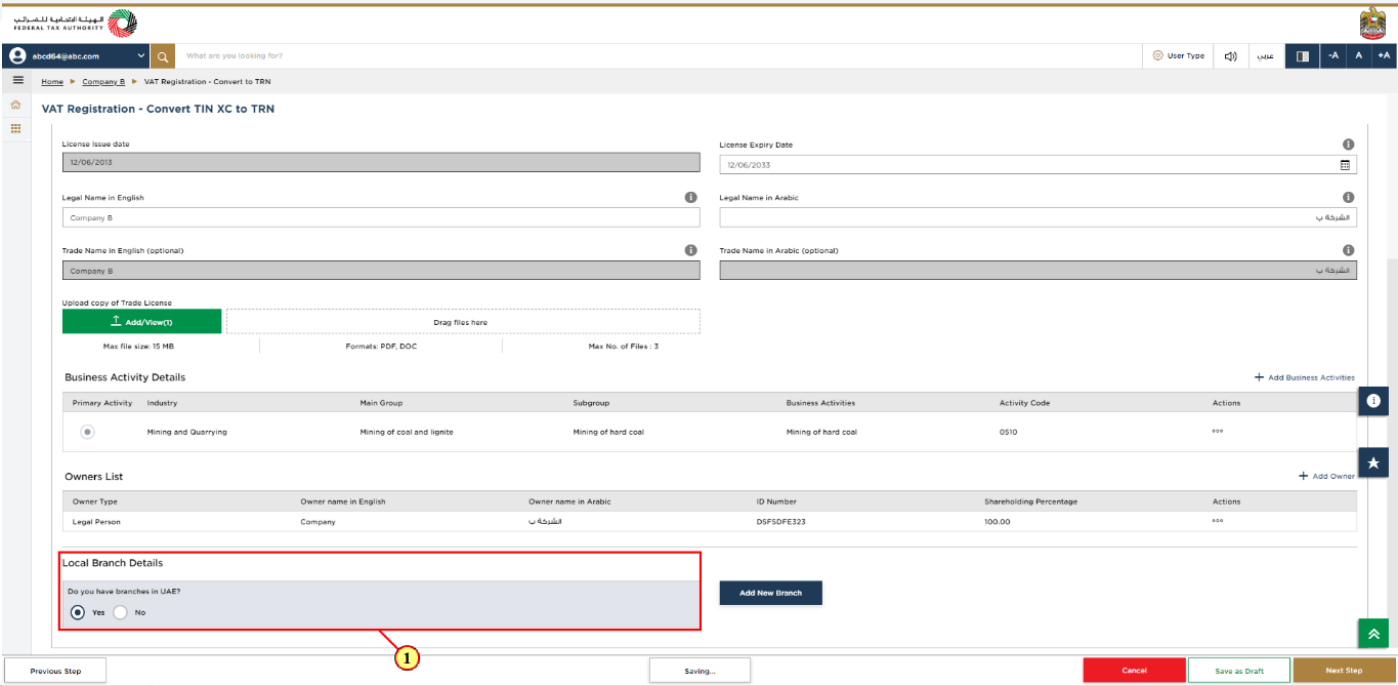Viewport: 1398px width, 686px height.
Task: Reset font size with A
Action: [x=1358, y=56]
